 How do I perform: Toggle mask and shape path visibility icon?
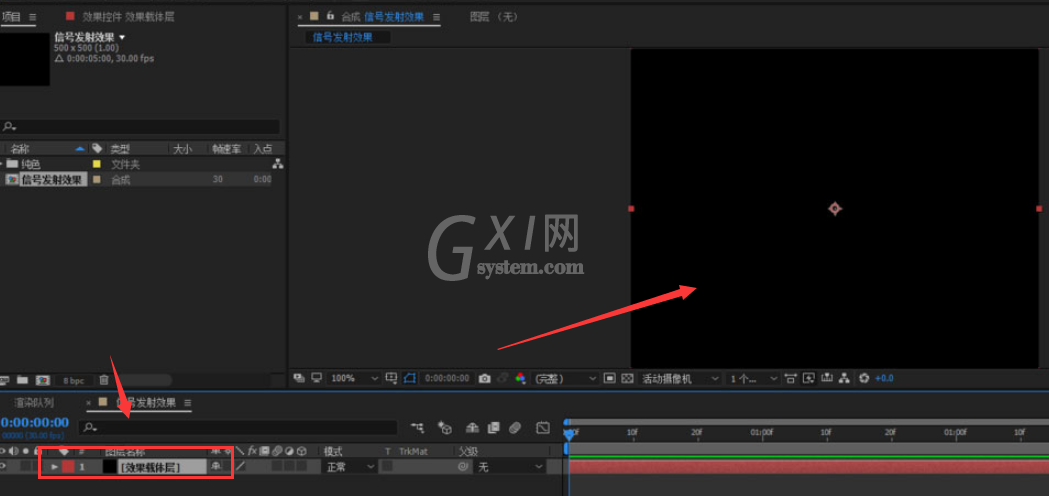pyautogui.click(x=410, y=378)
